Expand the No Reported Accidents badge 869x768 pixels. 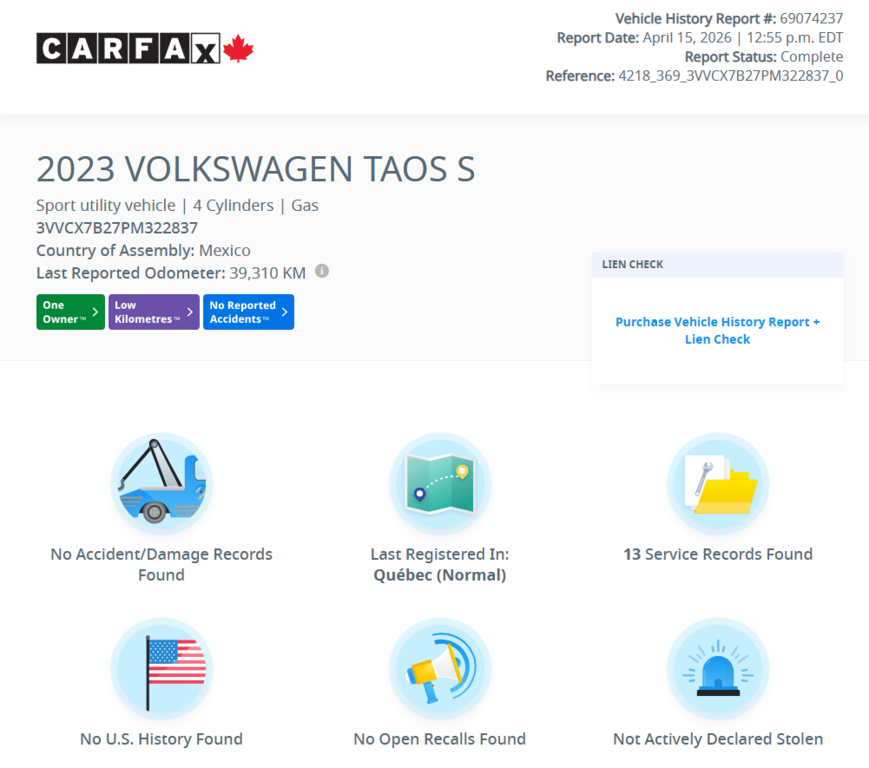click(248, 311)
